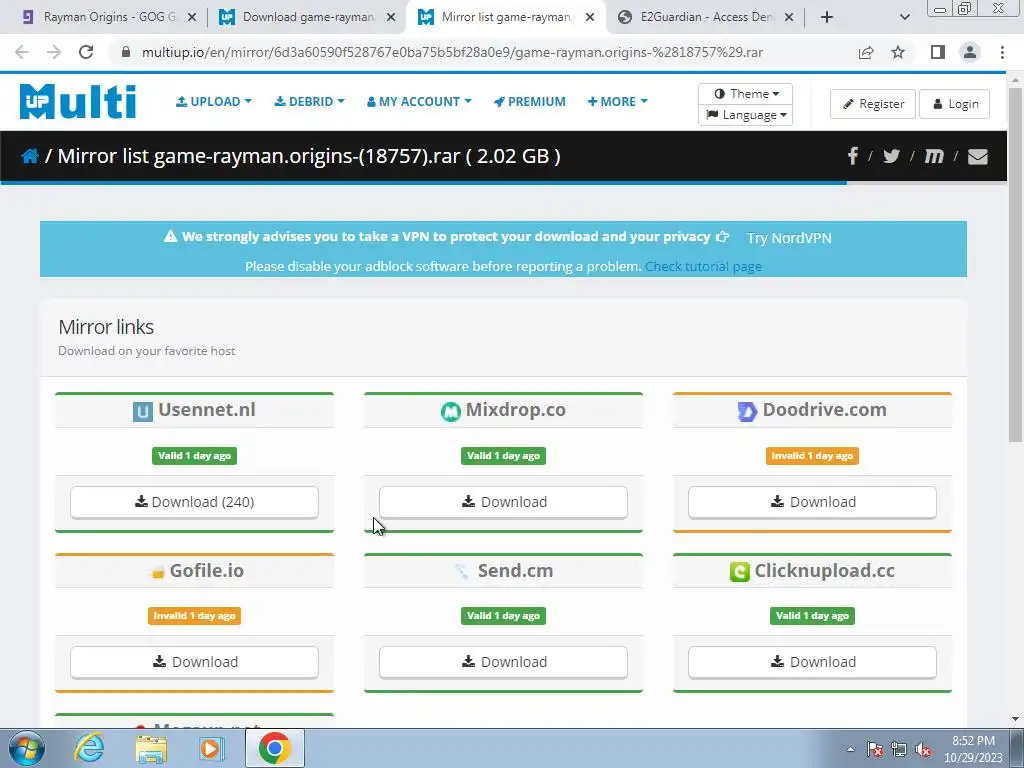The height and width of the screenshot is (768, 1024).
Task: Click the Chrome forward arrow
Action: click(x=54, y=52)
